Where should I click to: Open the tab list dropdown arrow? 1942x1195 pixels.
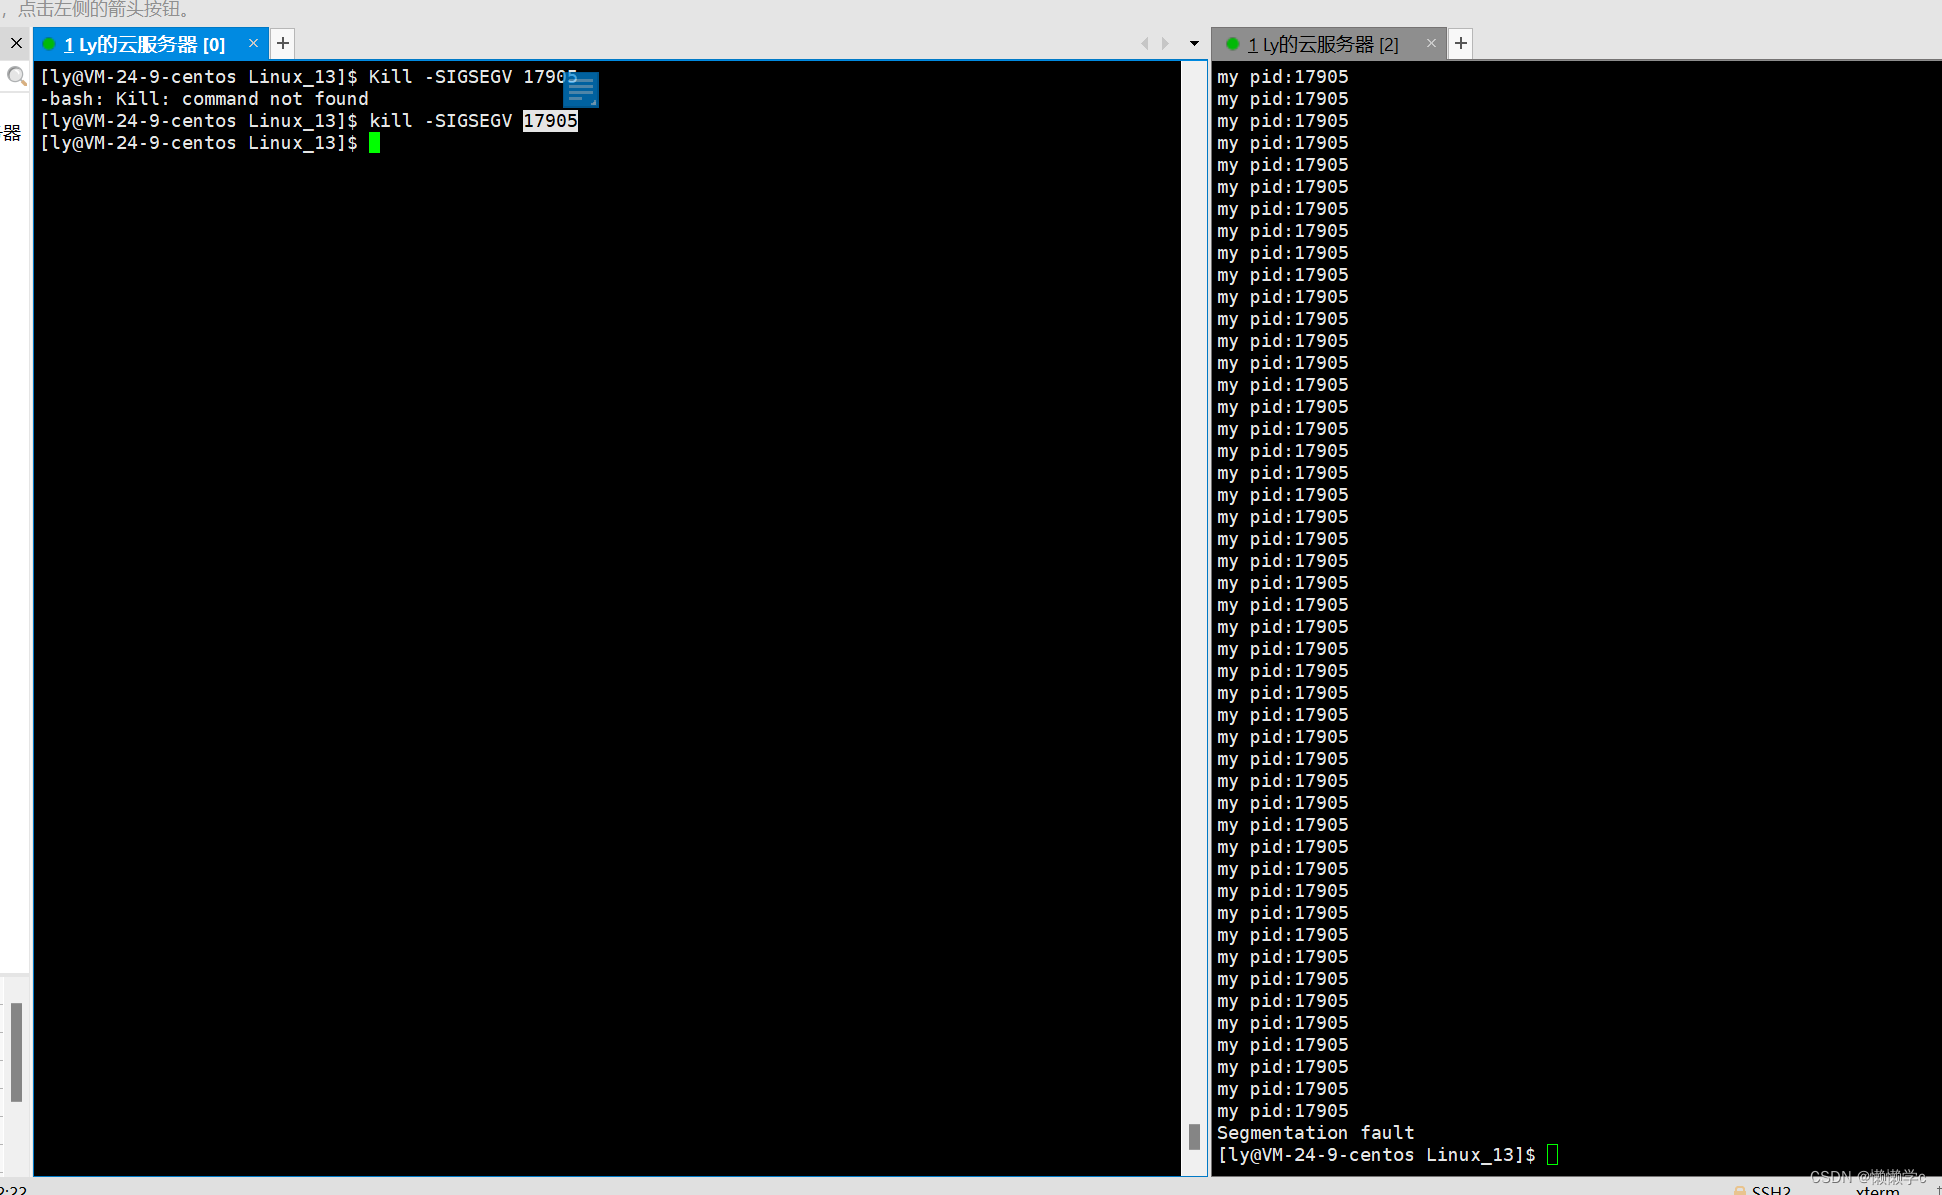tap(1194, 43)
